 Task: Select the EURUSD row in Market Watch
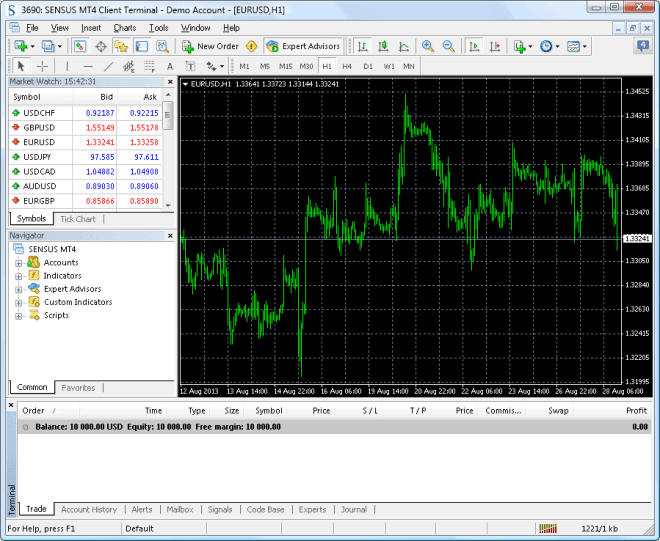(x=85, y=142)
